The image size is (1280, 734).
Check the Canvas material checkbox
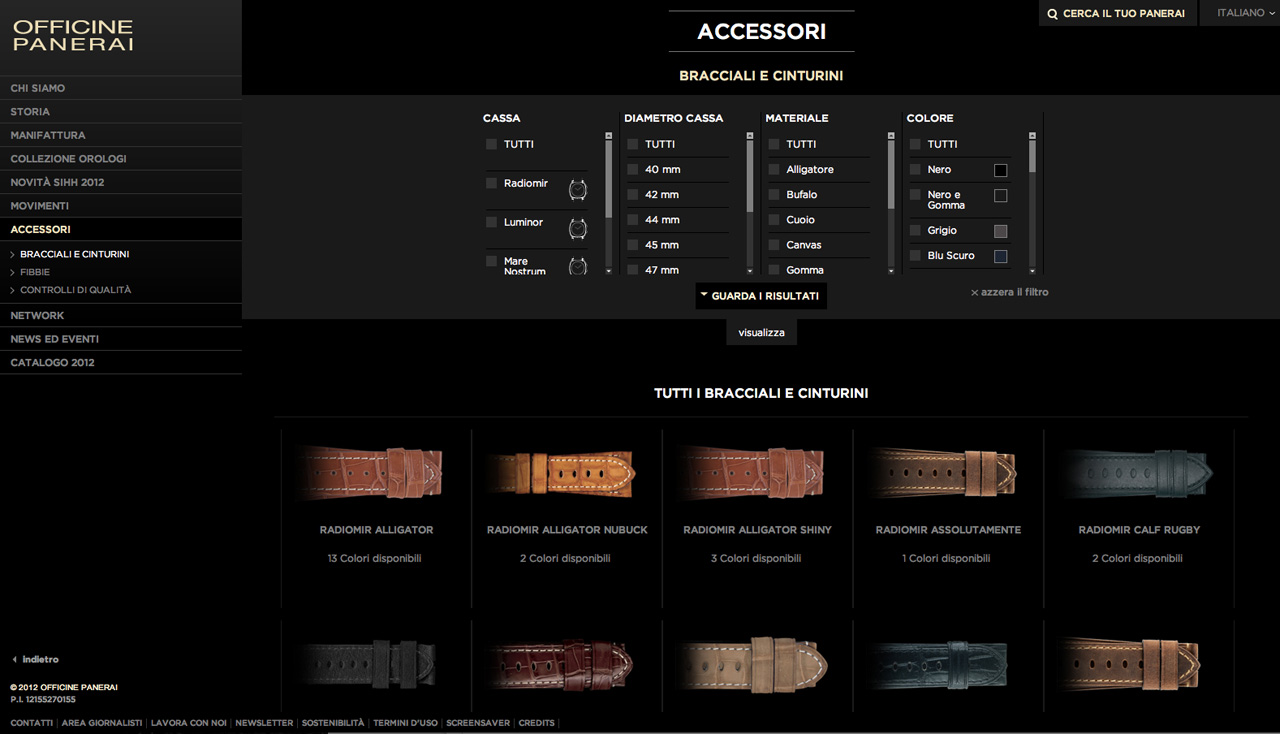tap(774, 244)
